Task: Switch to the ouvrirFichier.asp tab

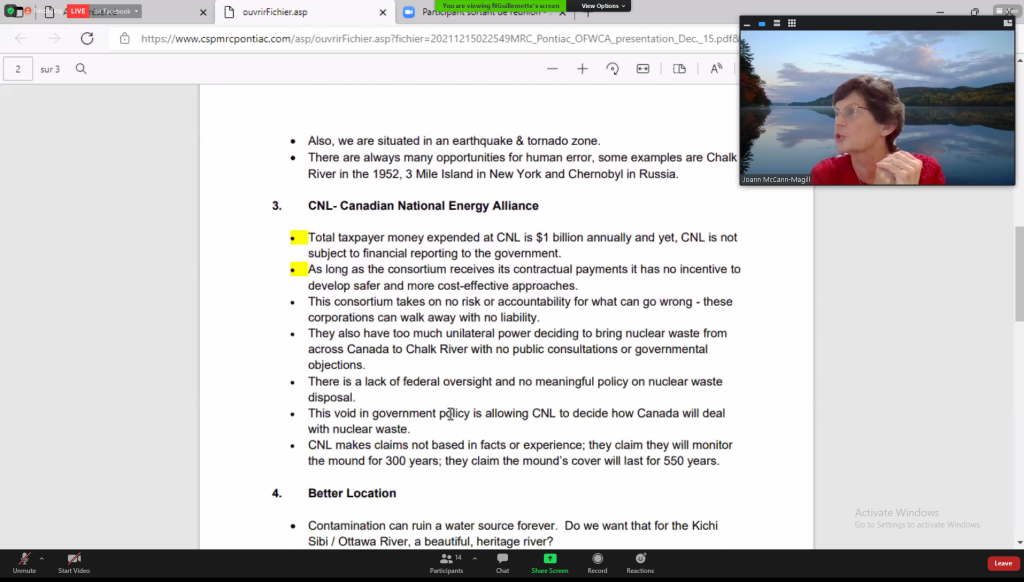Action: click(x=301, y=13)
